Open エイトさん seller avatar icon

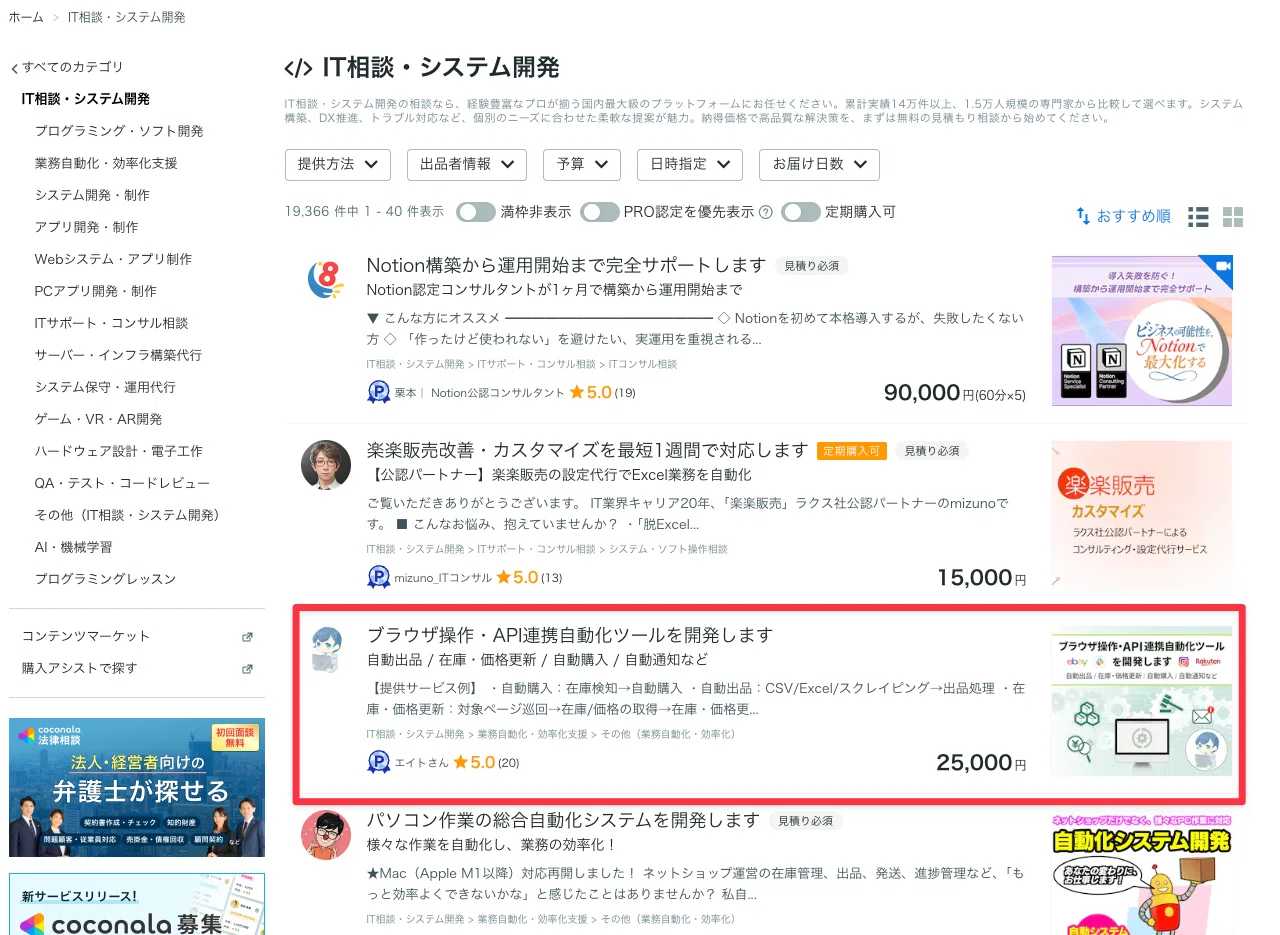(326, 649)
